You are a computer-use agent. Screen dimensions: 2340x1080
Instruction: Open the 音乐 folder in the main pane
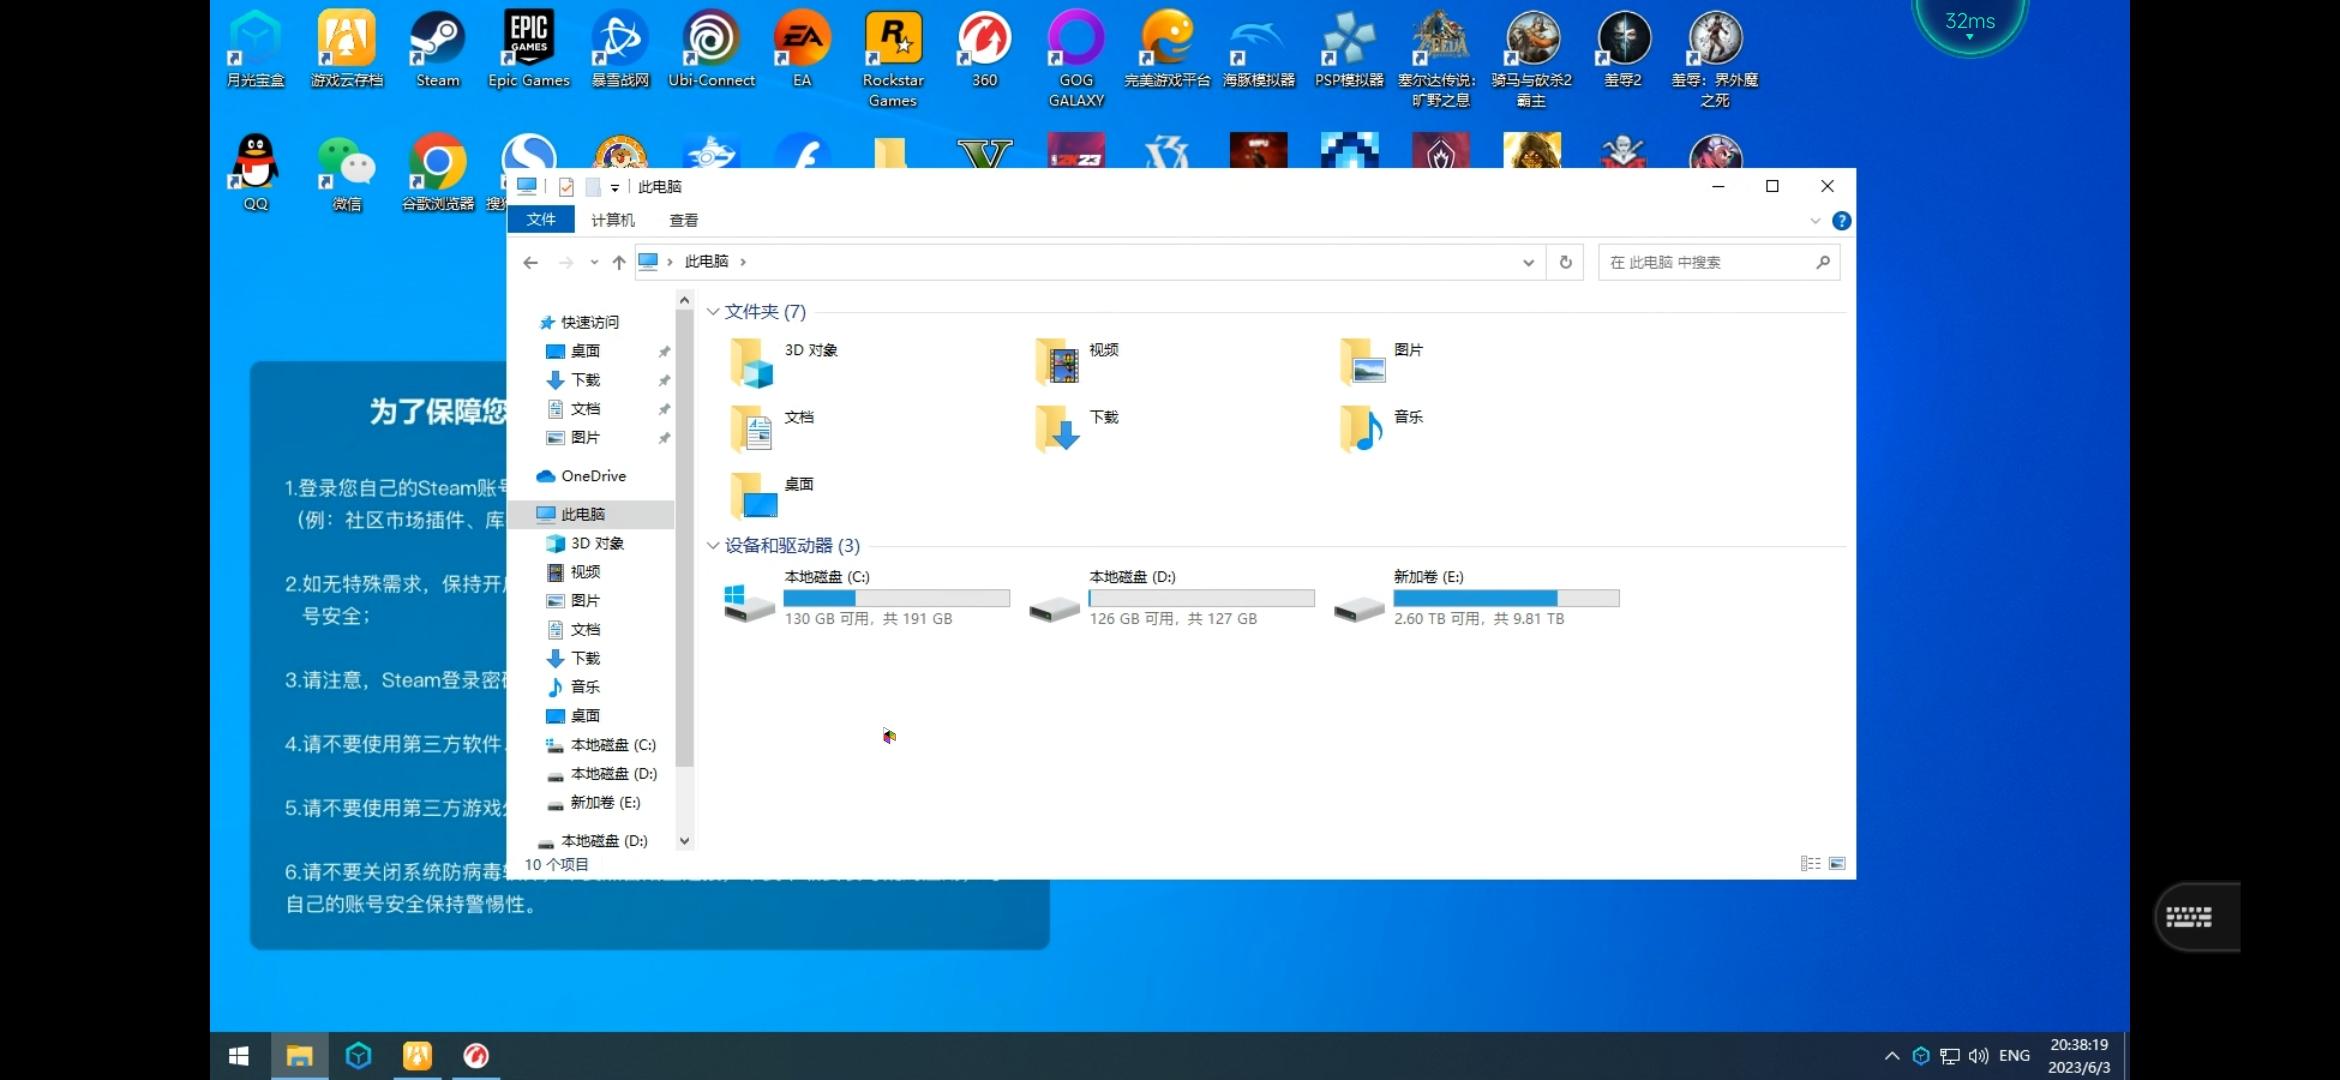(1382, 429)
